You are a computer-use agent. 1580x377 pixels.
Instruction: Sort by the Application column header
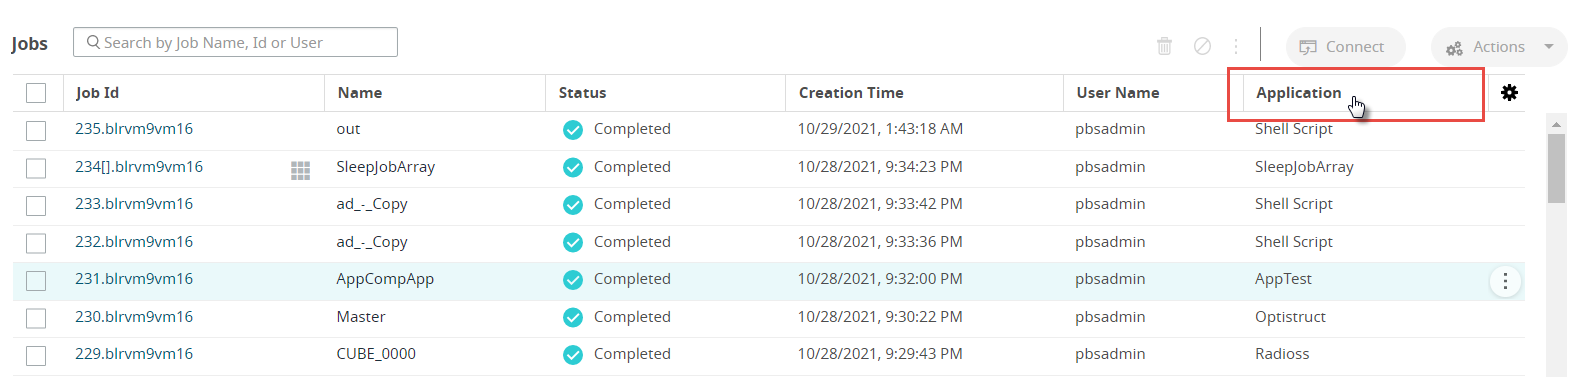tap(1298, 92)
